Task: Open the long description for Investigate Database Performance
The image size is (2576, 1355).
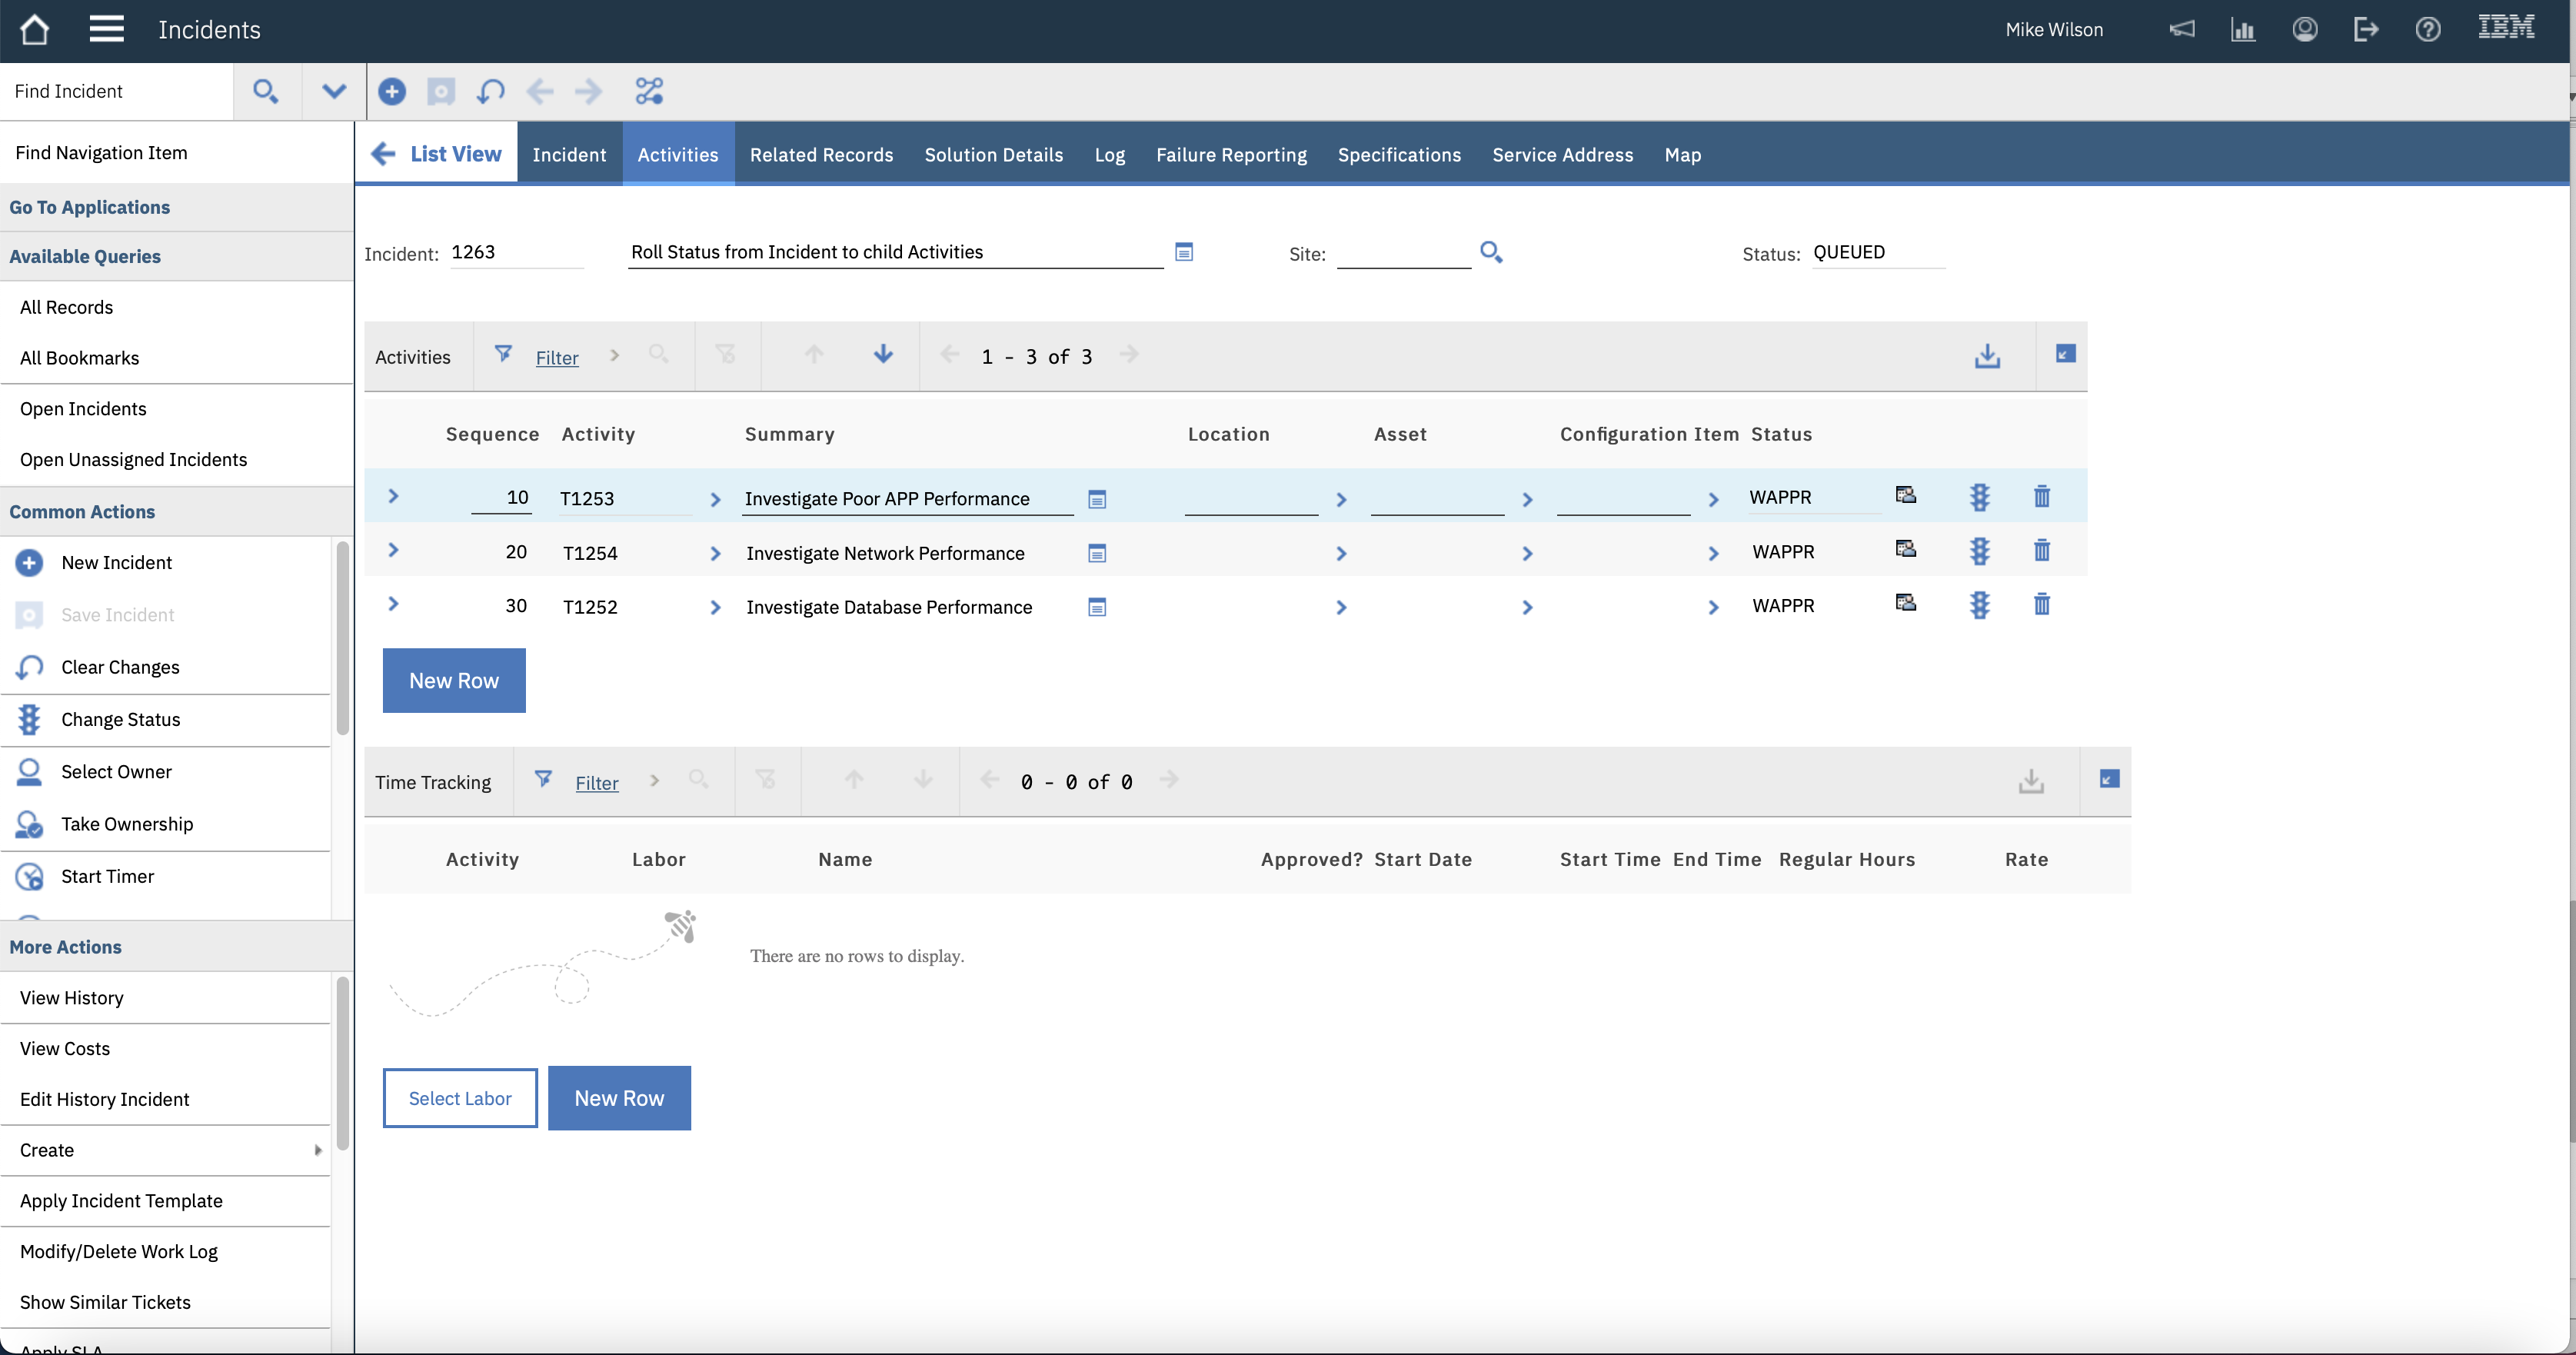Action: pos(1096,607)
